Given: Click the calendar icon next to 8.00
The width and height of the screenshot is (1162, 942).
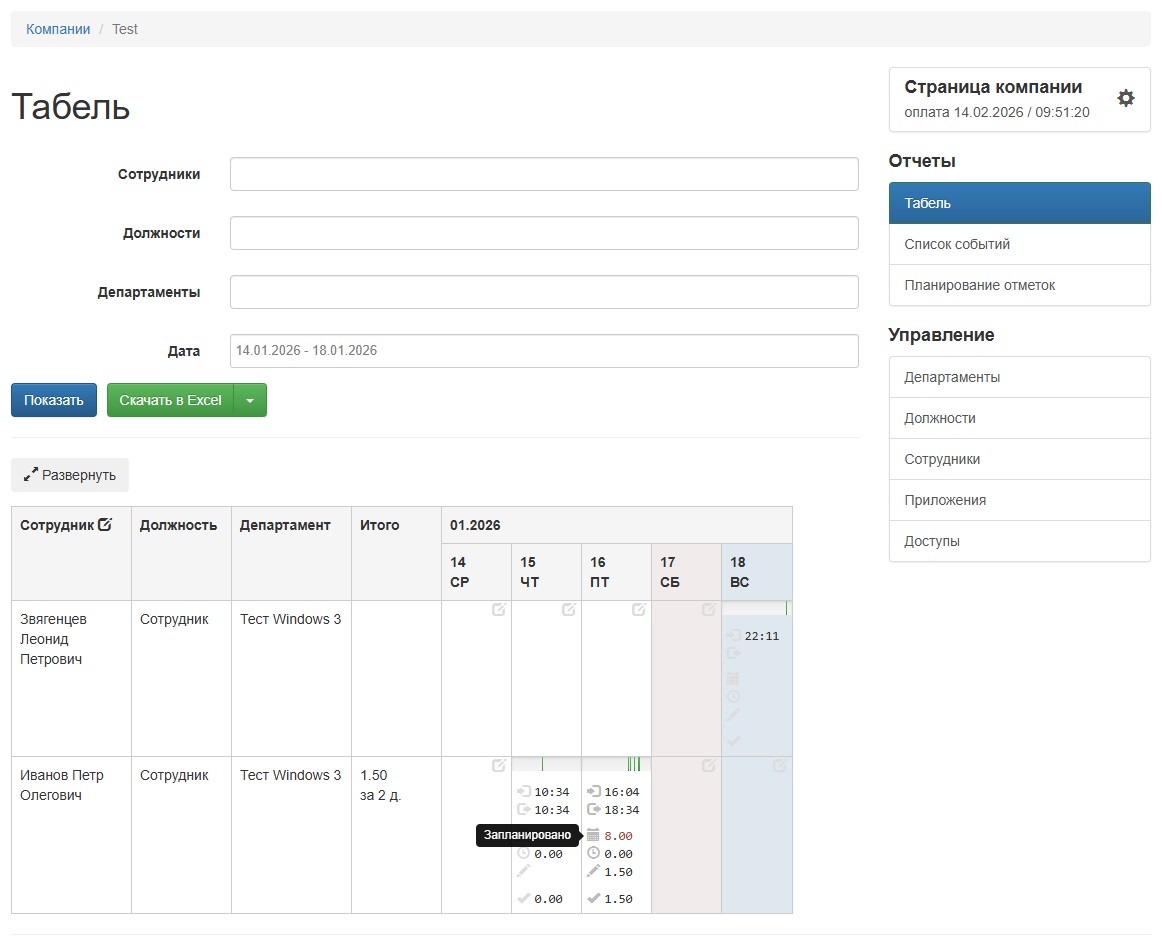Looking at the screenshot, I should (x=593, y=835).
